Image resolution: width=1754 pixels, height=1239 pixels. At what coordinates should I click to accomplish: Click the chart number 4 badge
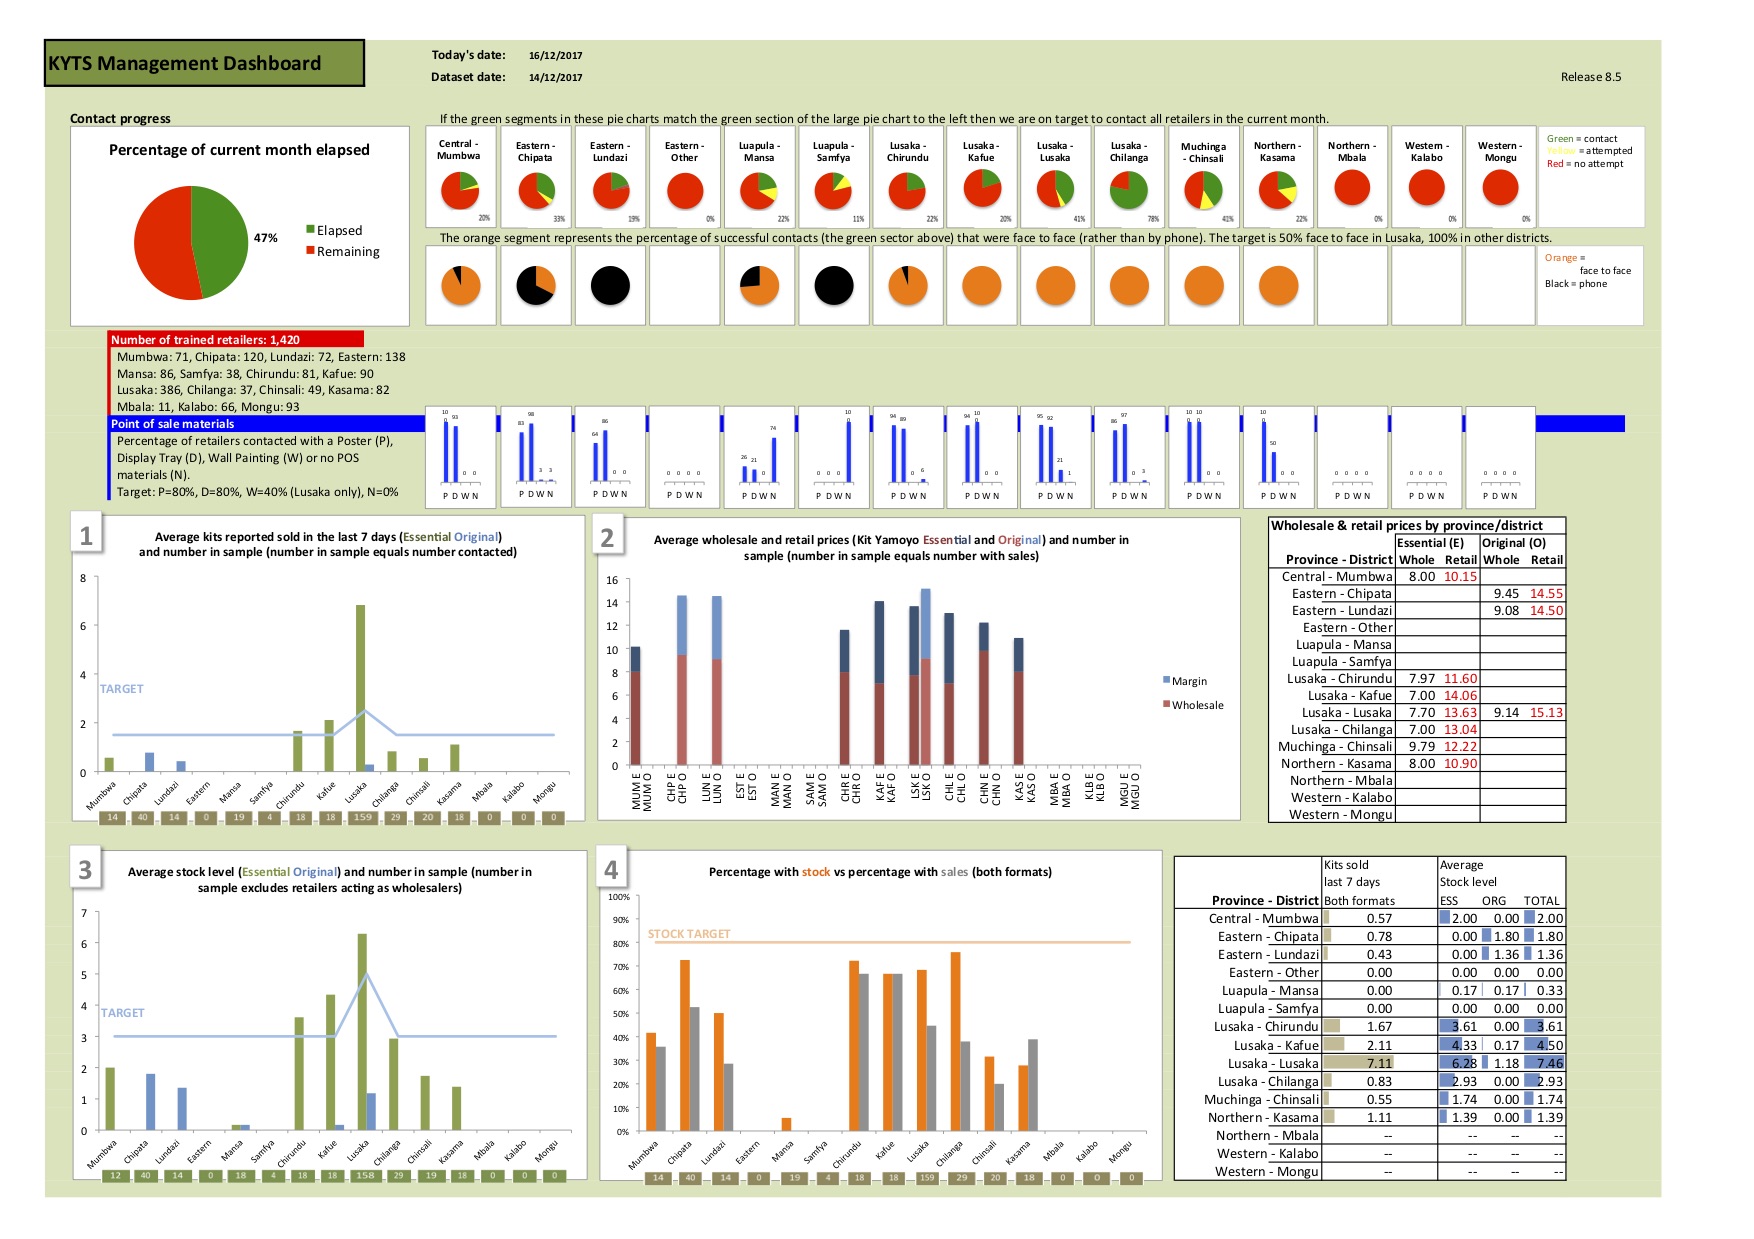tap(611, 870)
